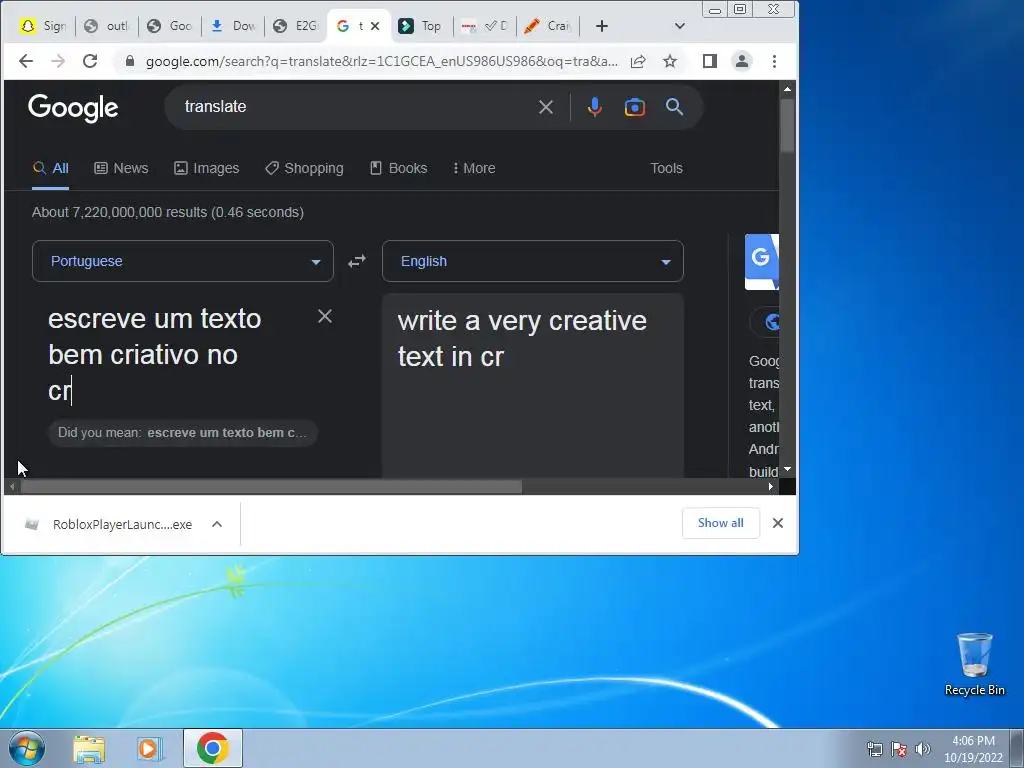Select the All results tab
The width and height of the screenshot is (1024, 768).
pyautogui.click(x=51, y=168)
